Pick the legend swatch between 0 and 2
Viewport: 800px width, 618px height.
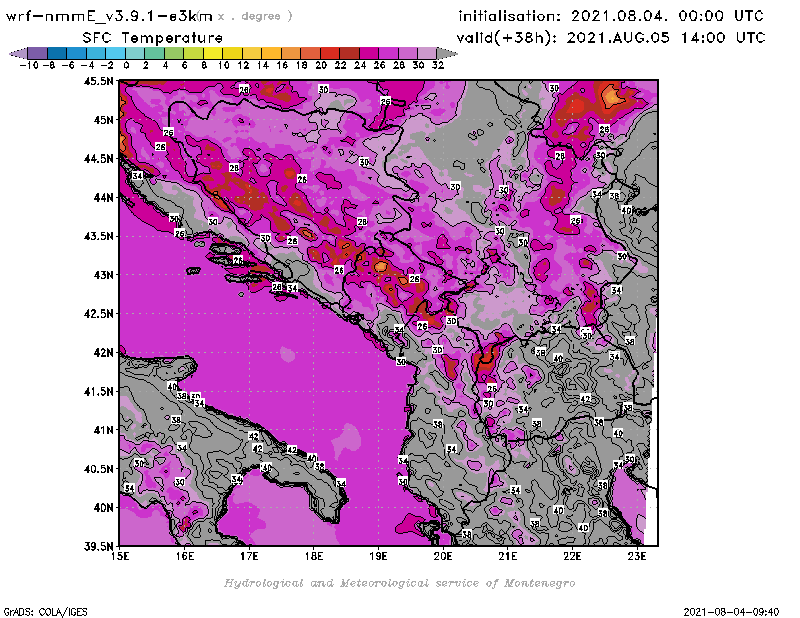click(135, 53)
